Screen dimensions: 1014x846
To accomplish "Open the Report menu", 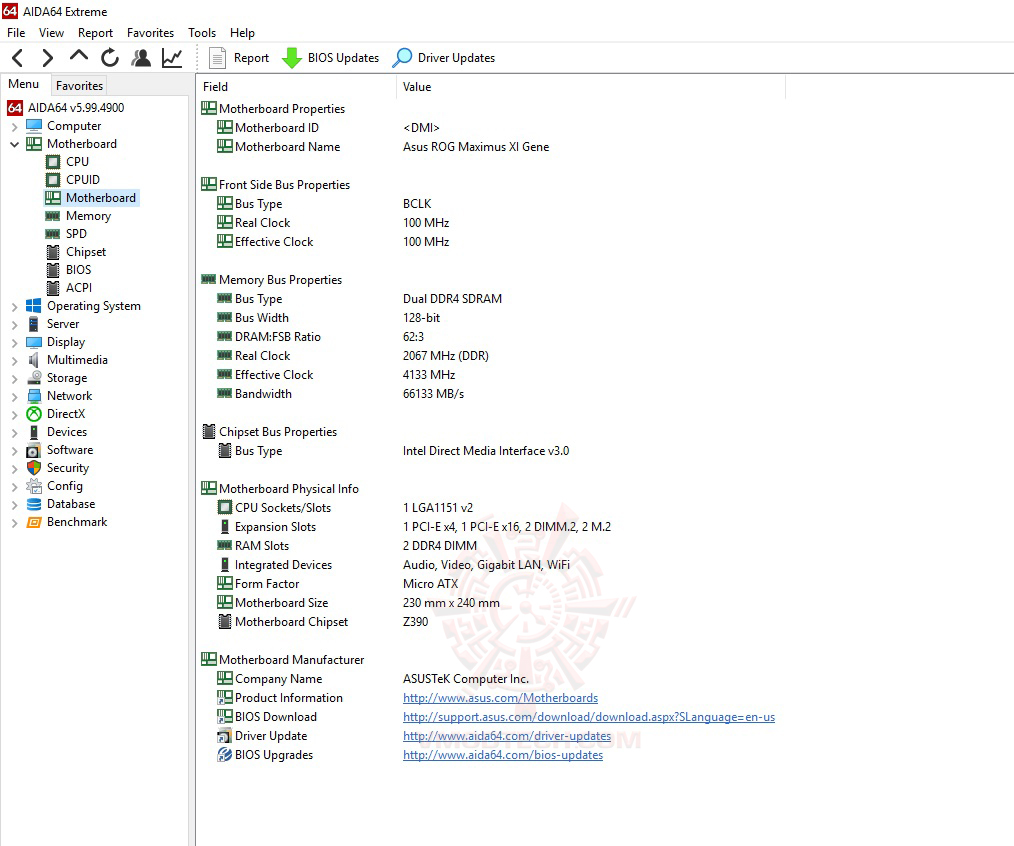I will 95,32.
